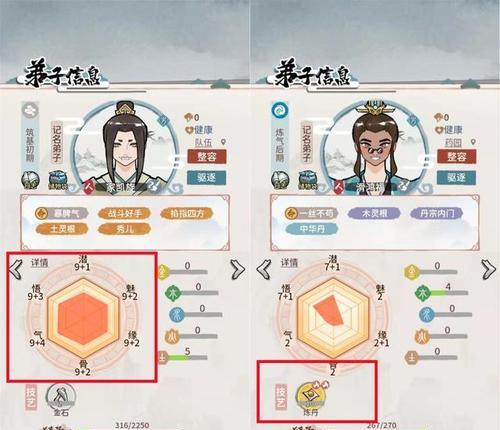Tap the wood element icon in right panel
The height and width of the screenshot is (430, 500).
coord(423,293)
